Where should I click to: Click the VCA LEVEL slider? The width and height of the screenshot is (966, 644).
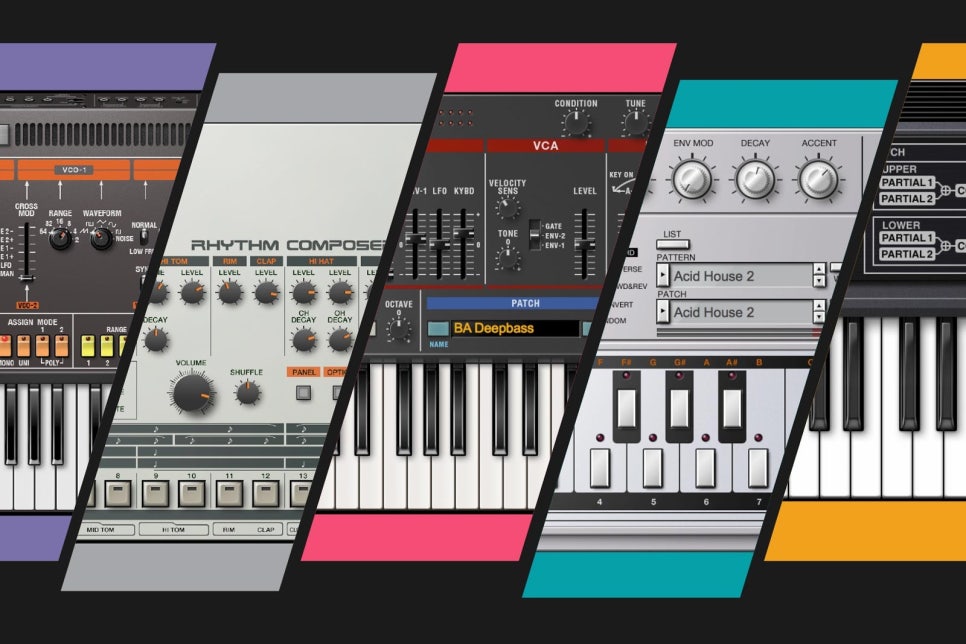pyautogui.click(x=584, y=244)
